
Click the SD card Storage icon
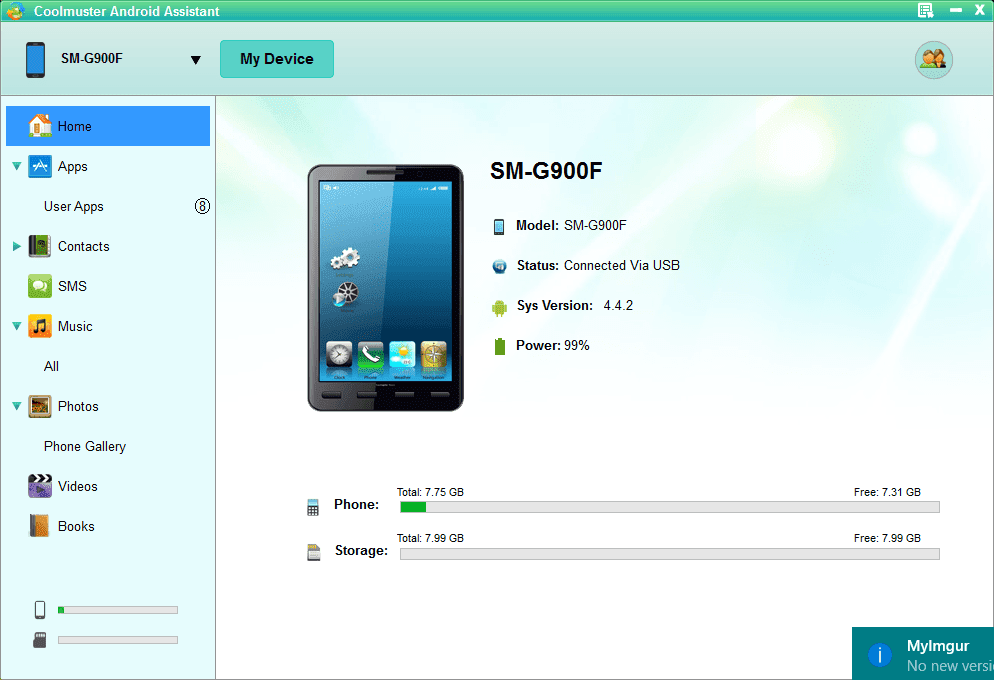[313, 552]
